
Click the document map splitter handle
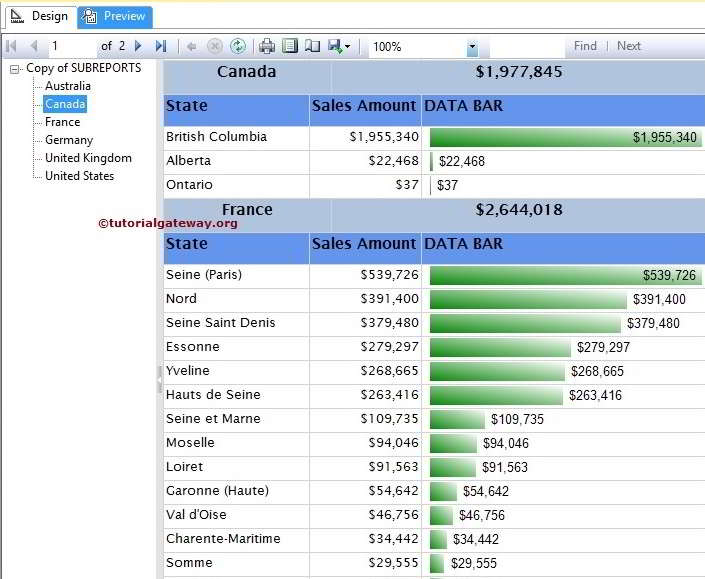click(159, 380)
